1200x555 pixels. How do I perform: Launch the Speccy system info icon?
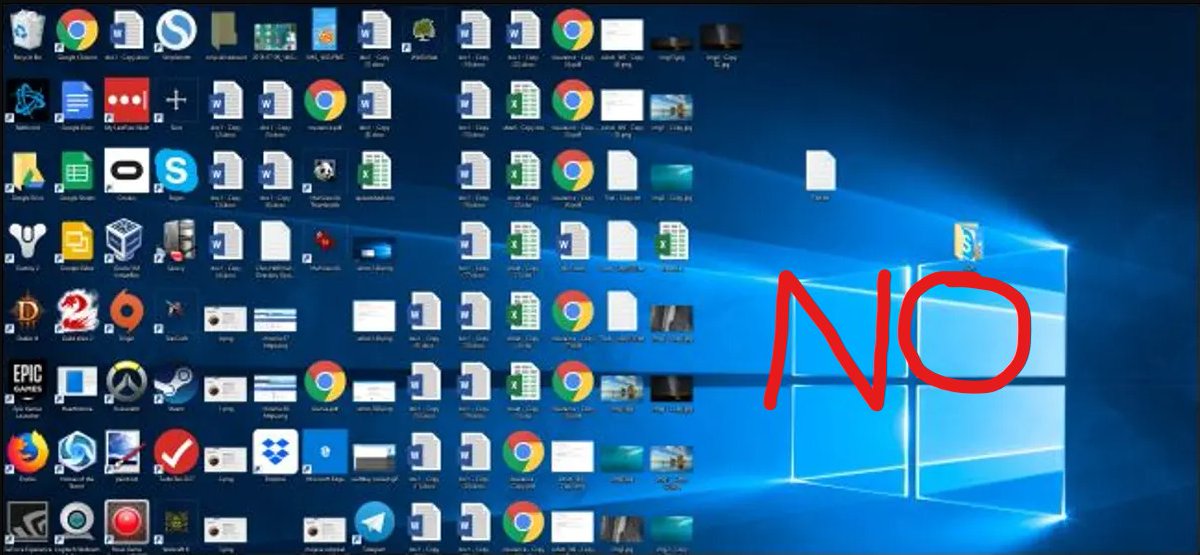[x=175, y=241]
